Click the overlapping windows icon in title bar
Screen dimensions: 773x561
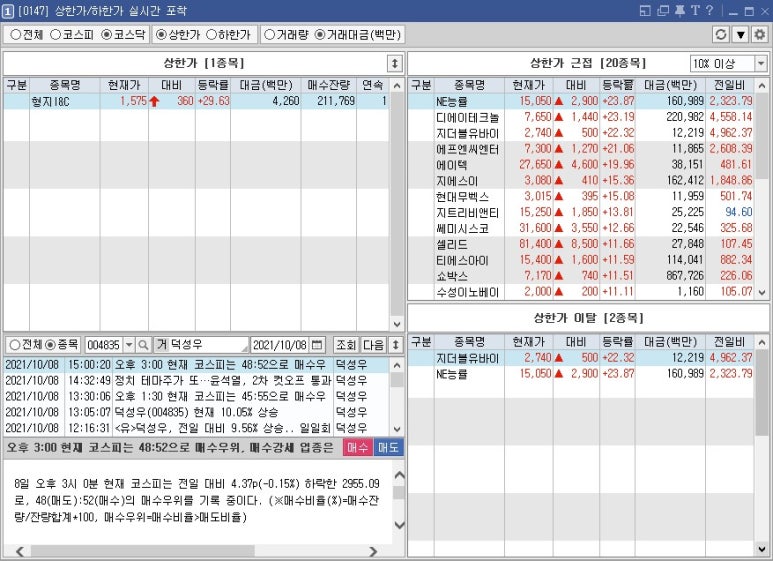[x=663, y=11]
